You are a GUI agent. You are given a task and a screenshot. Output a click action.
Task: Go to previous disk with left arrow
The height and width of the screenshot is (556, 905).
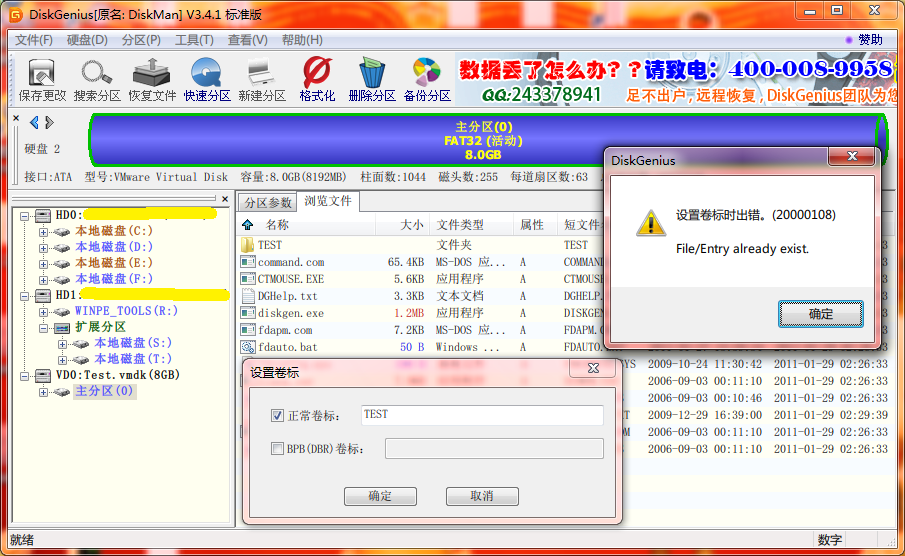coord(34,122)
